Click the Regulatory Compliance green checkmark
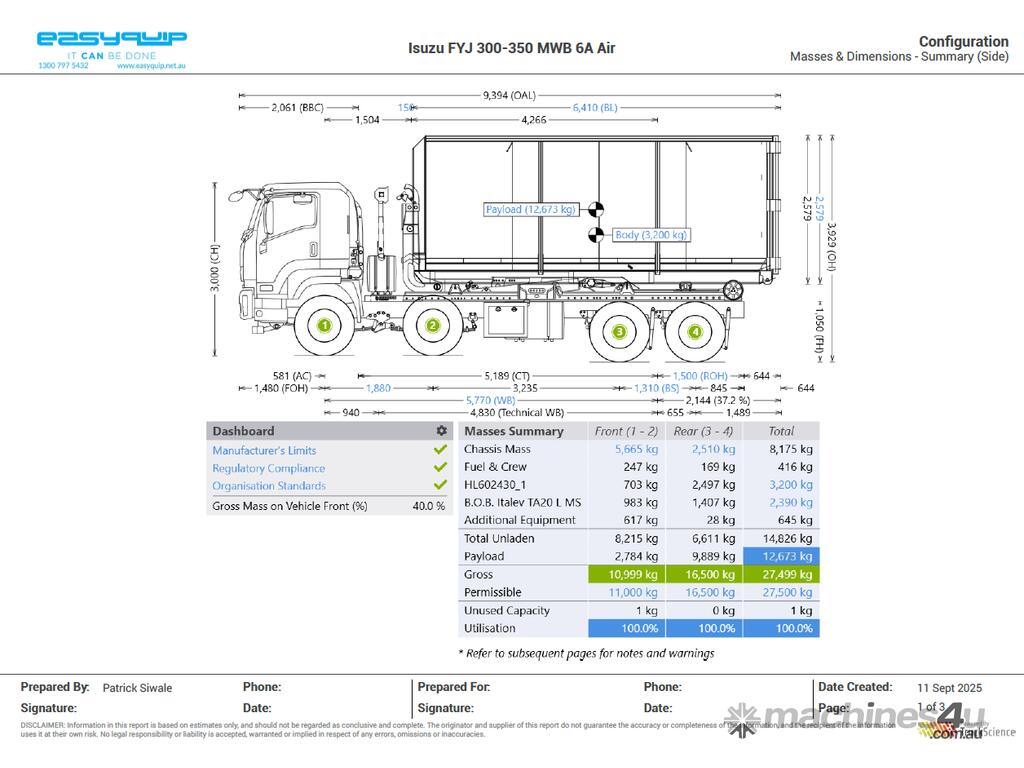The width and height of the screenshot is (1024, 768). click(x=440, y=468)
